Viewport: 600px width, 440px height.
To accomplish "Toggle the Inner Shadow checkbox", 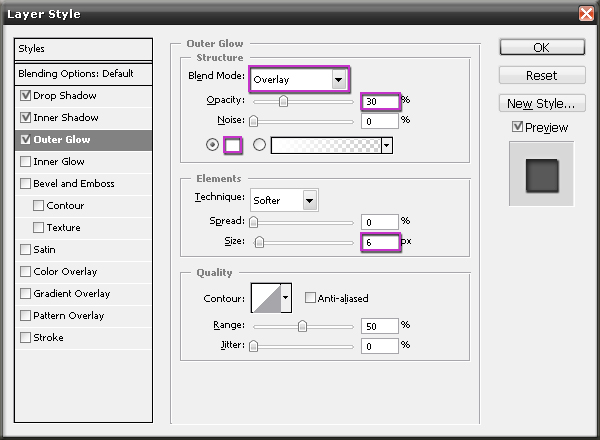I will [25, 117].
